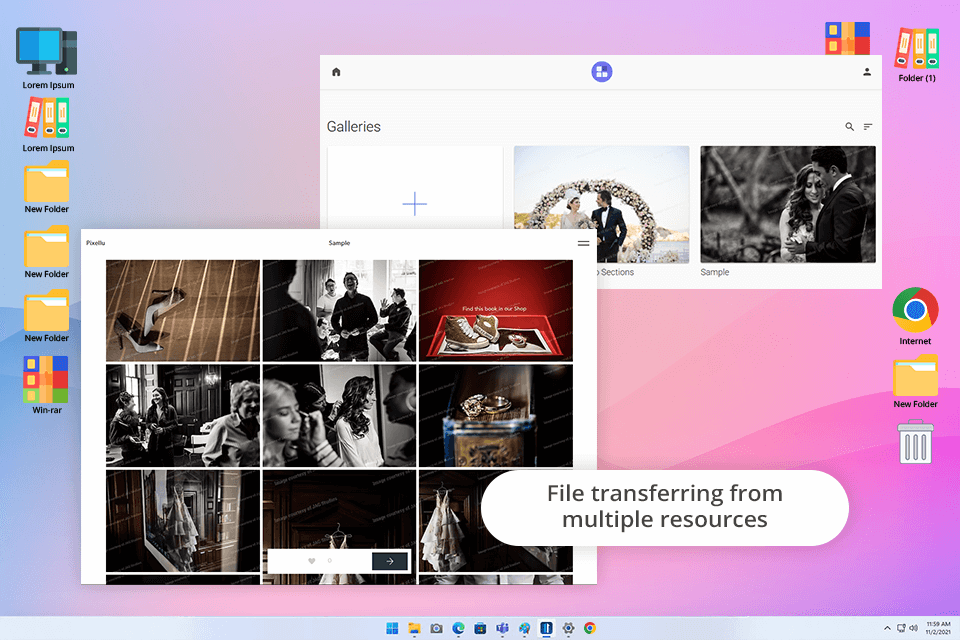Open the New Folder directly above Win-rar

coord(47,316)
